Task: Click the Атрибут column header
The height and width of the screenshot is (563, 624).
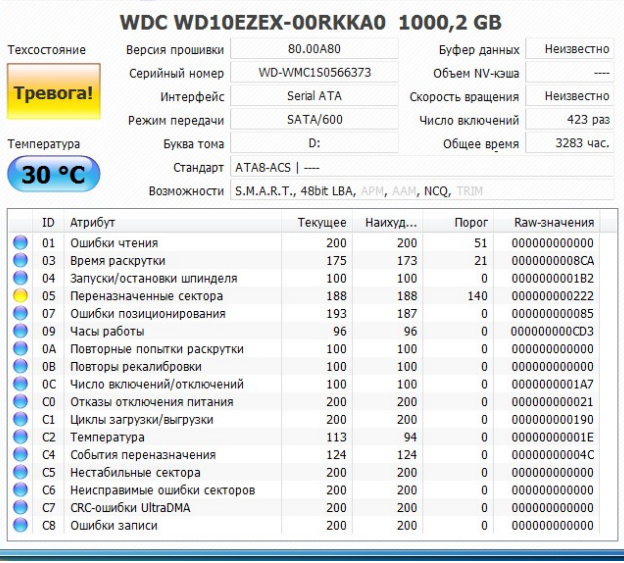Action: (173, 222)
